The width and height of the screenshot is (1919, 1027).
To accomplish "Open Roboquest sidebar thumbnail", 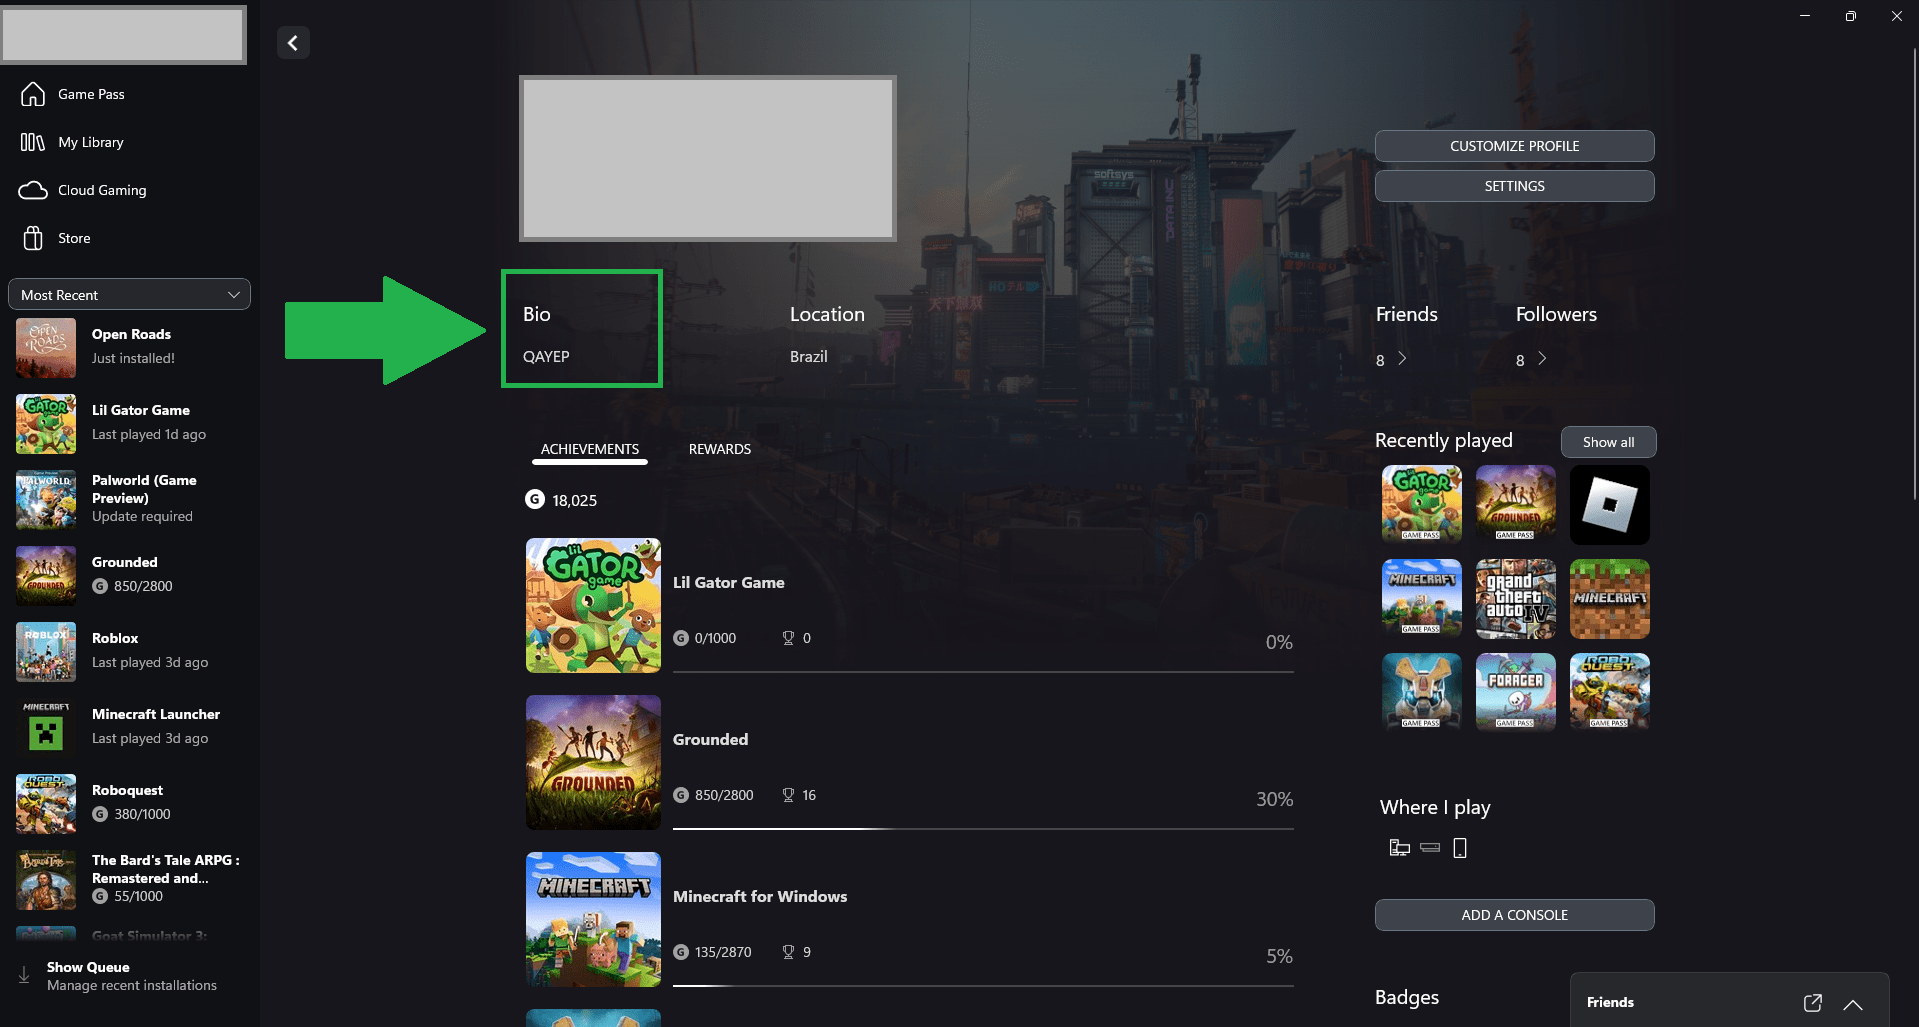I will click(x=46, y=803).
